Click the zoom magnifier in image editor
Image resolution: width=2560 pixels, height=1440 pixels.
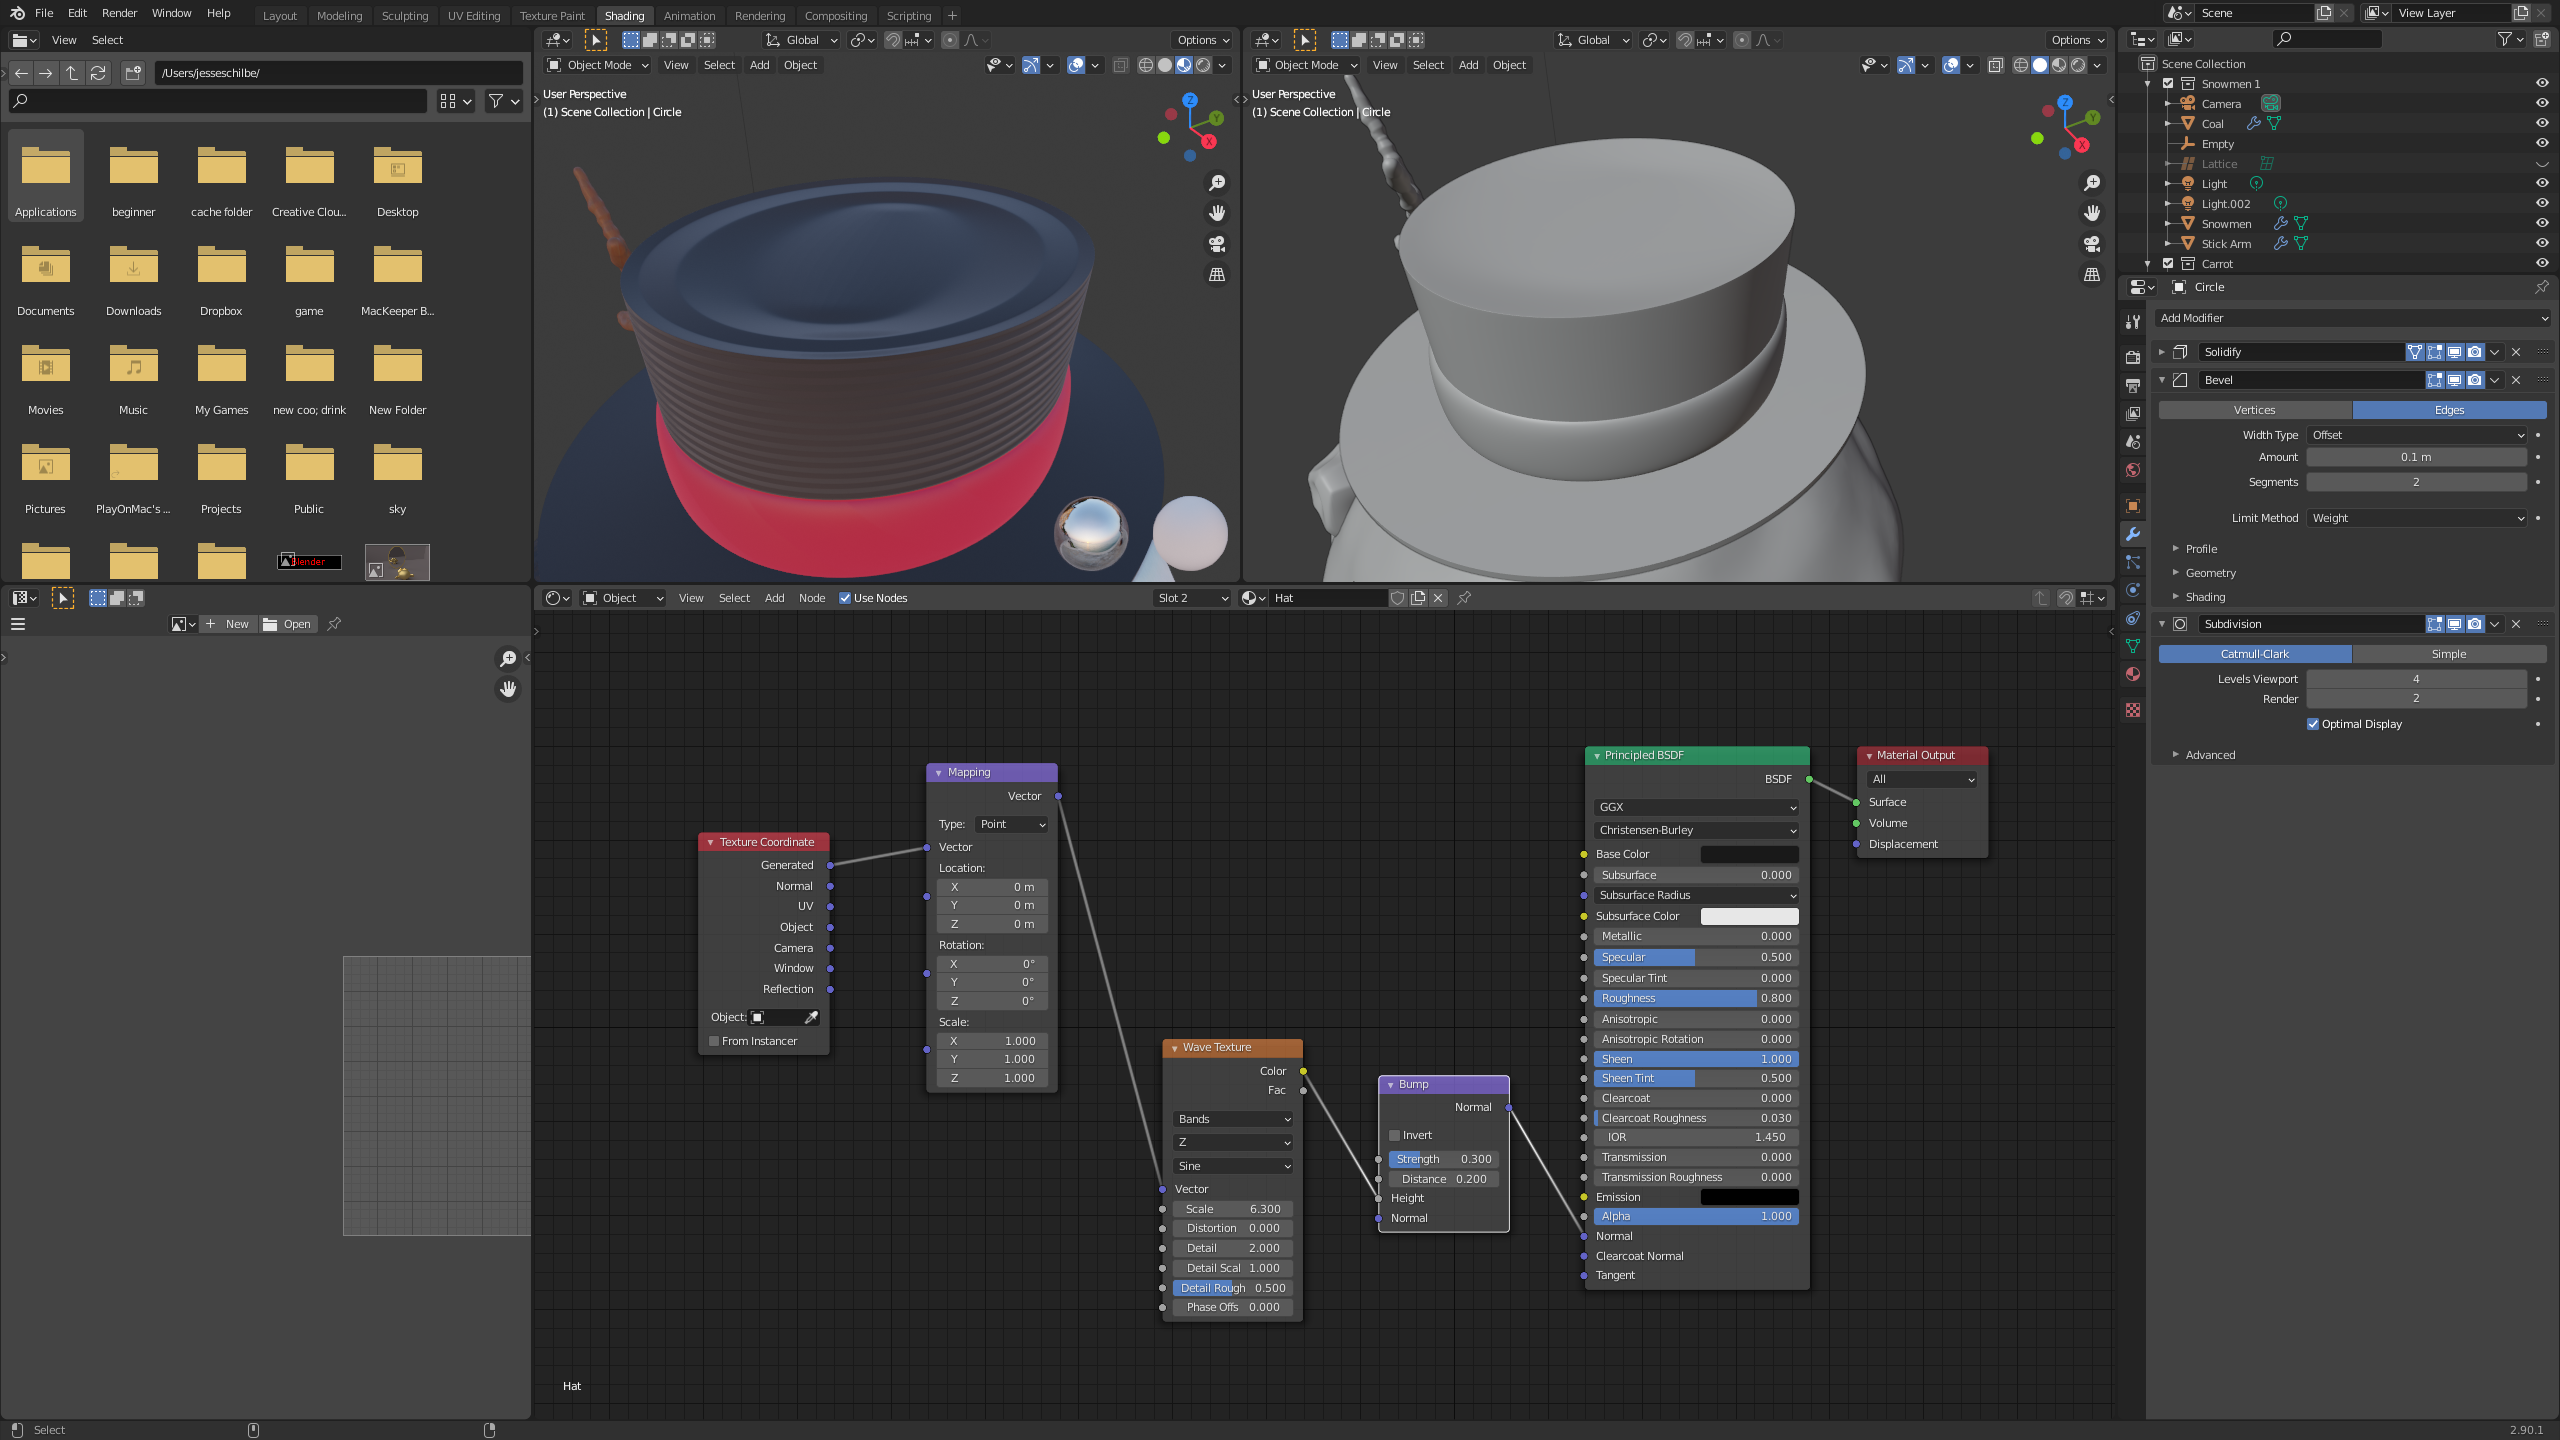508,658
